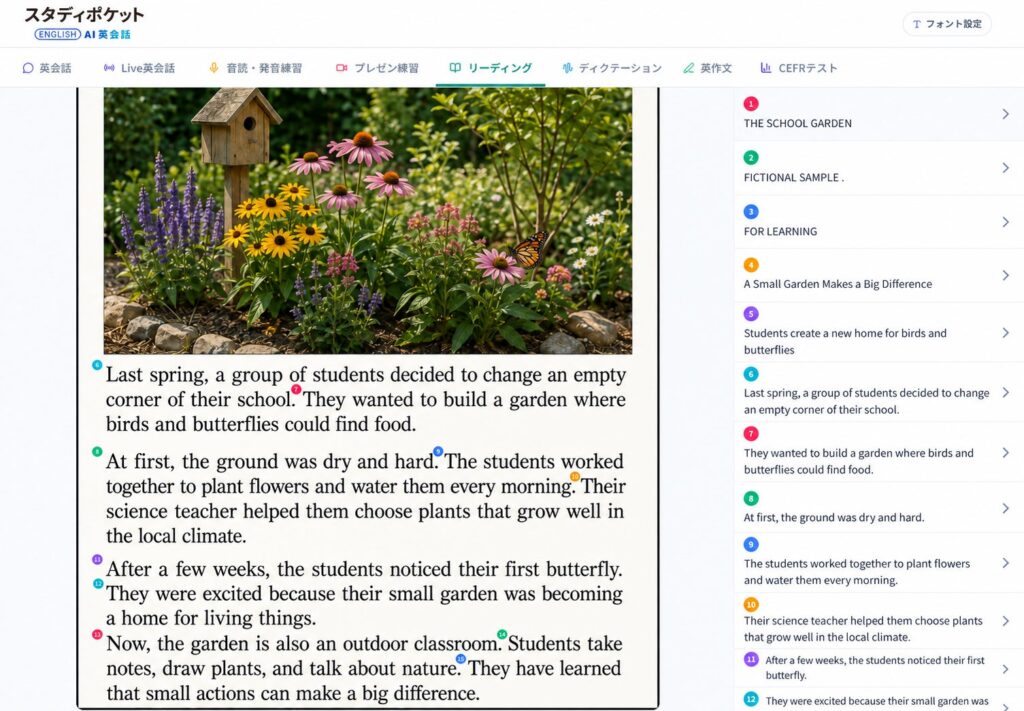This screenshot has width=1024, height=711.
Task: Click 'FOR LEARNING' sidebar text
Action: click(x=780, y=232)
